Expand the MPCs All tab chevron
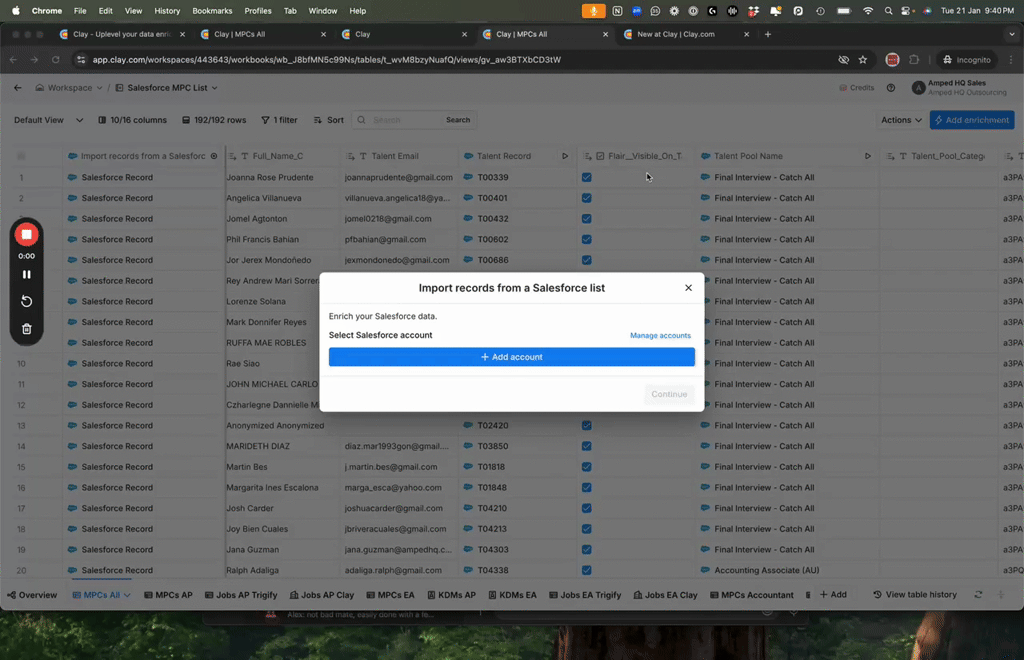Image resolution: width=1024 pixels, height=660 pixels. (x=127, y=595)
